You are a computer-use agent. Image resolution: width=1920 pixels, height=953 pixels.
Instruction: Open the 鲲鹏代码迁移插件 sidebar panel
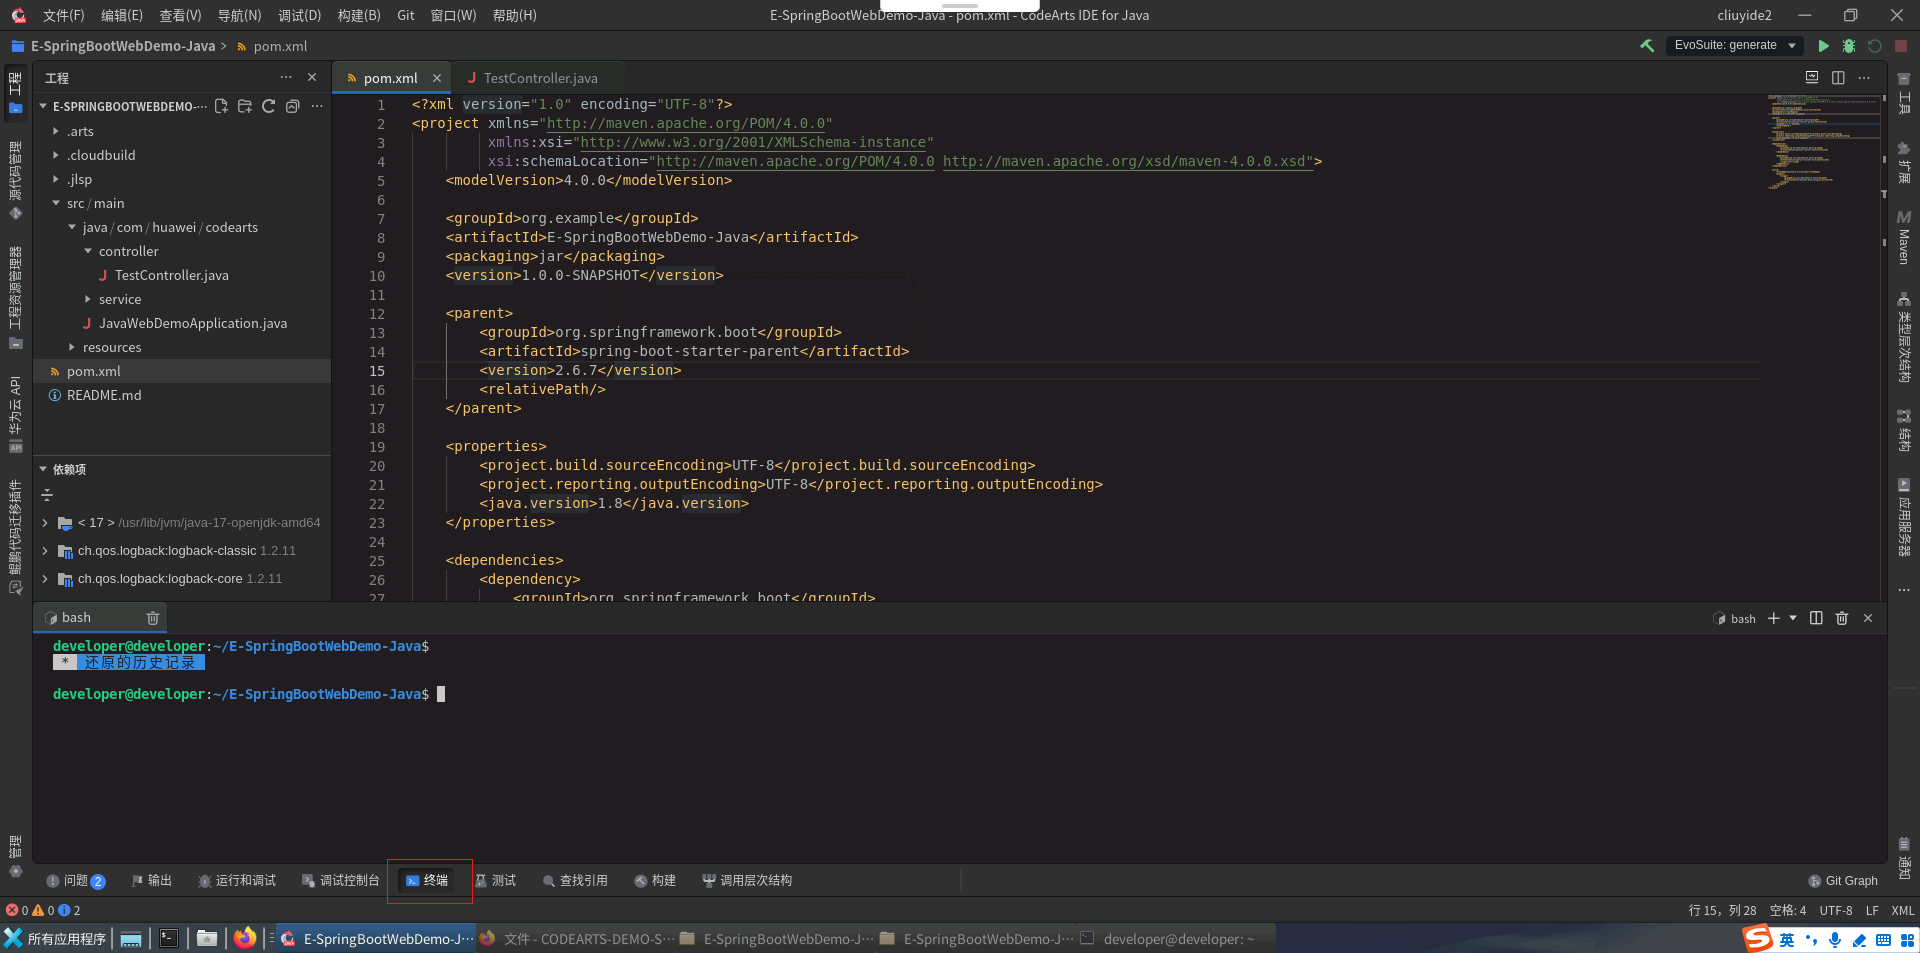[x=15, y=537]
